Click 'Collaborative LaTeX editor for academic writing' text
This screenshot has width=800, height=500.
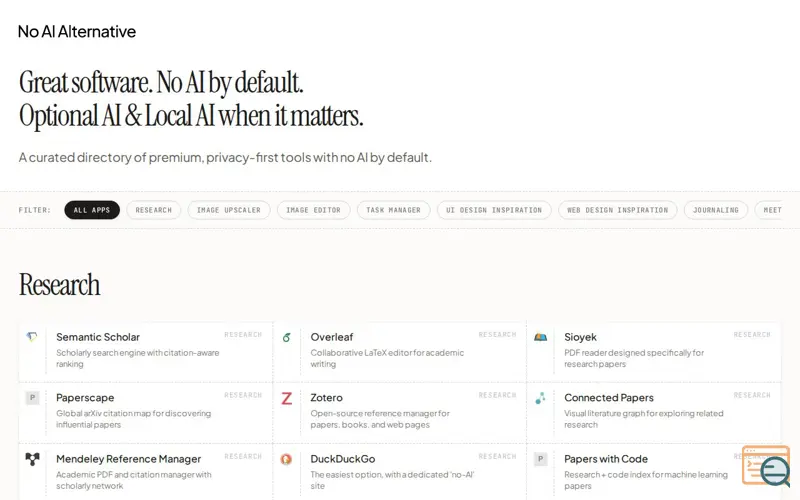387,358
